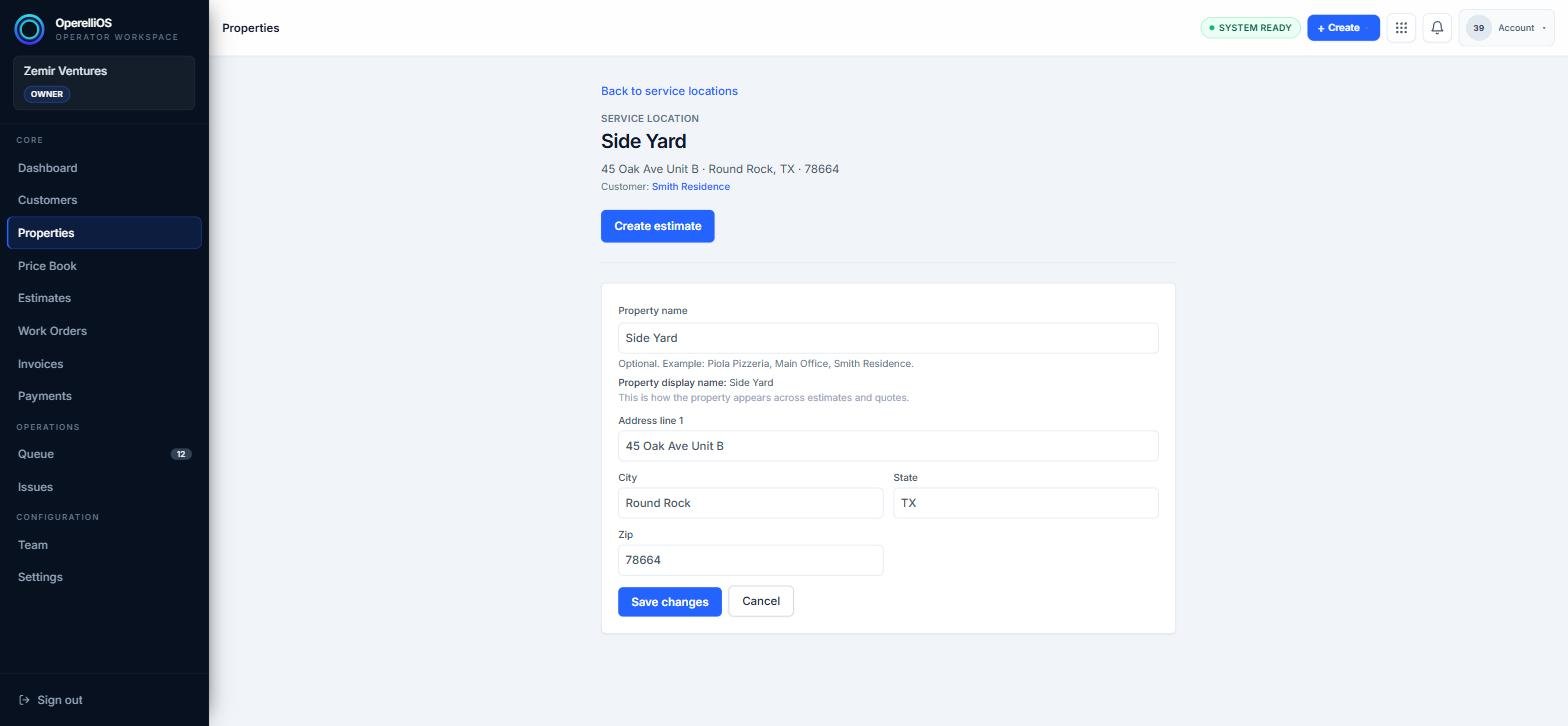Go to Team in the sidebar
This screenshot has width=1568, height=726.
pyautogui.click(x=104, y=545)
